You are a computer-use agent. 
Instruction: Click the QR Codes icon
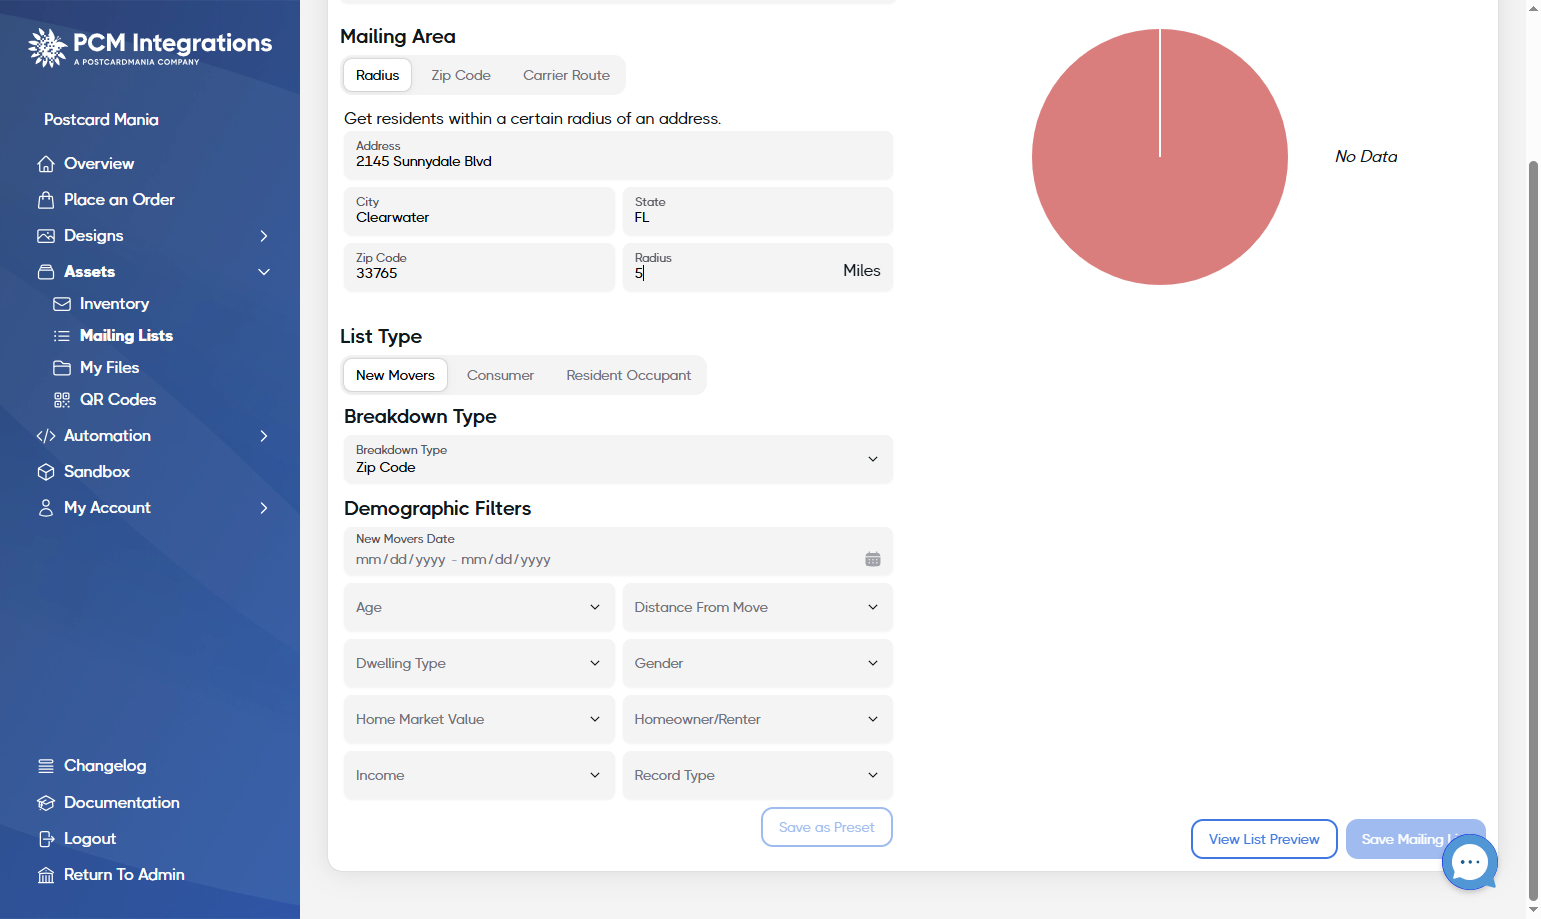tap(62, 400)
